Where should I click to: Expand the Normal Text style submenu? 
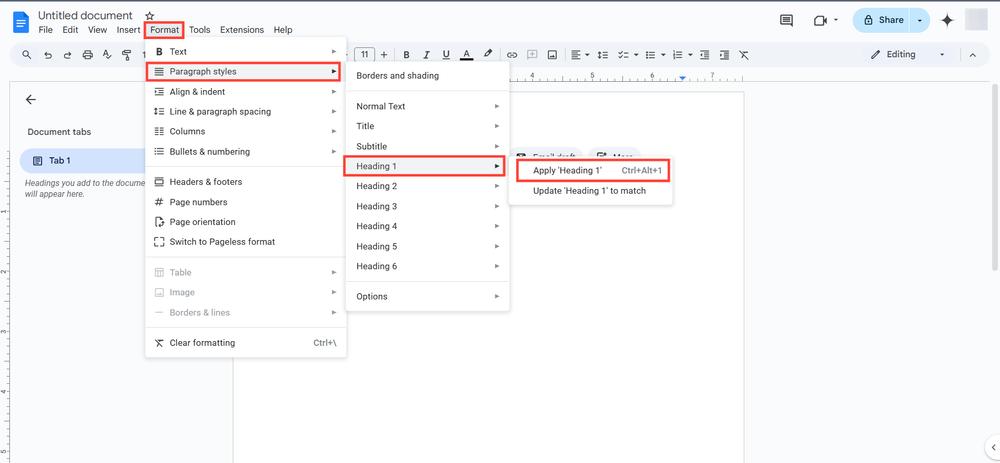pos(427,107)
